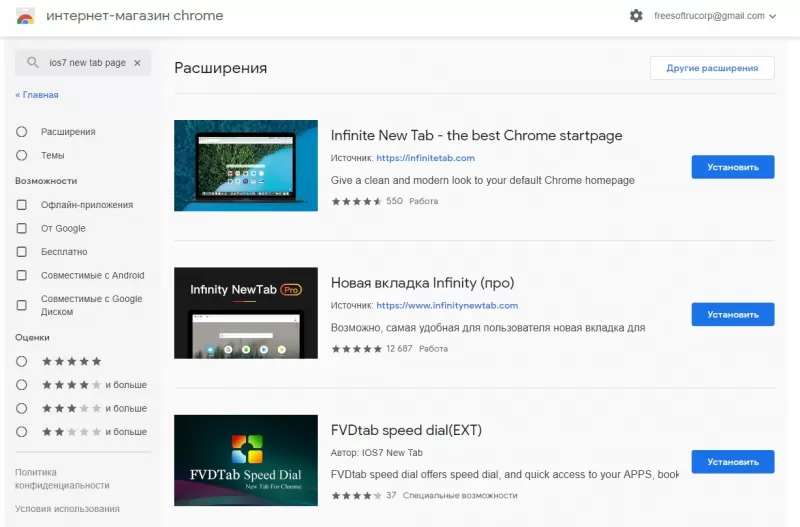This screenshot has height=527, width=800.
Task: Open Условия использования link
Action: 67,509
